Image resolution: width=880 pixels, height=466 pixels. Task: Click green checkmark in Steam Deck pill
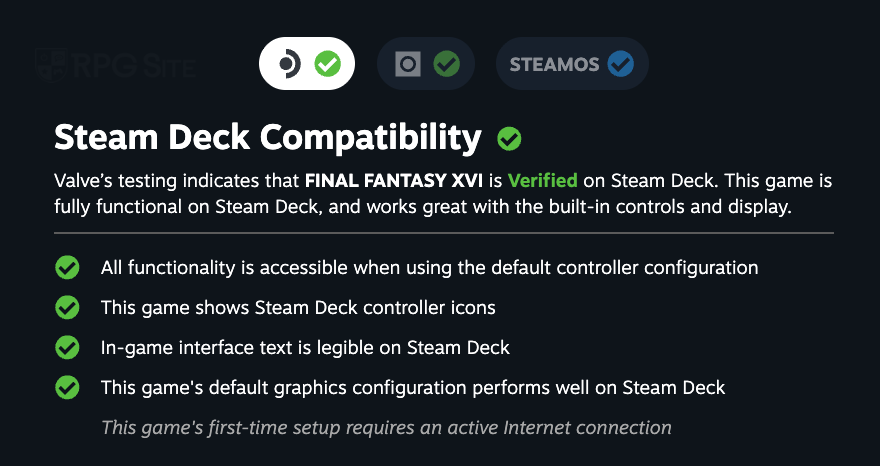(x=328, y=63)
